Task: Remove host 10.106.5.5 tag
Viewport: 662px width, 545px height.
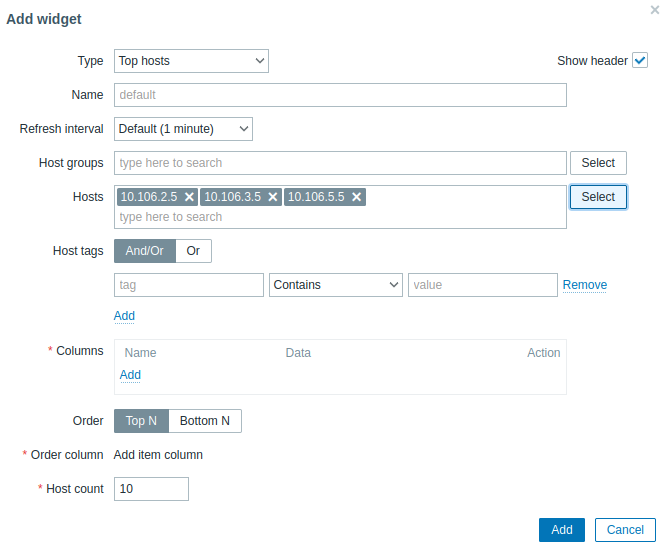Action: (356, 197)
